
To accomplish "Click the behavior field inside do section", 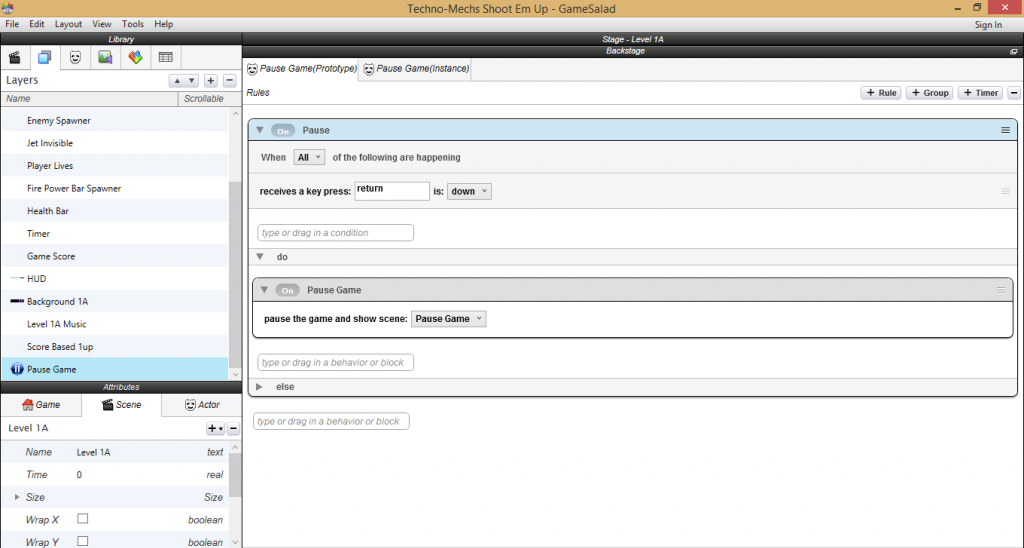I will pos(335,363).
